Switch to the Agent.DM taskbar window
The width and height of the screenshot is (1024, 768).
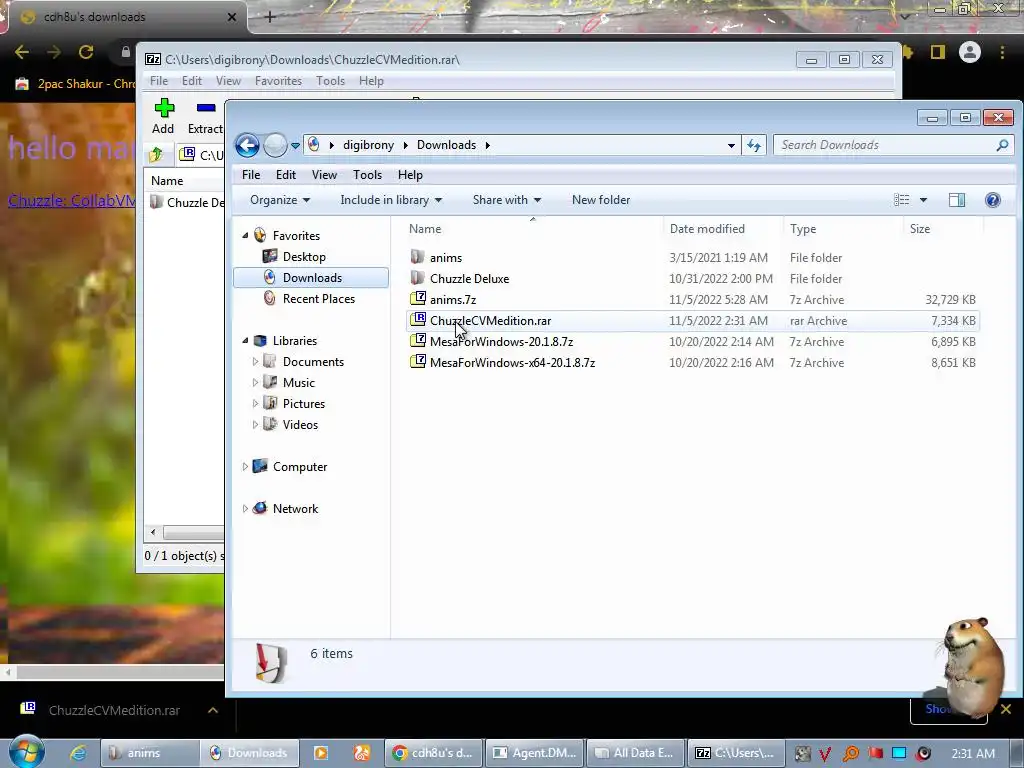pos(535,753)
